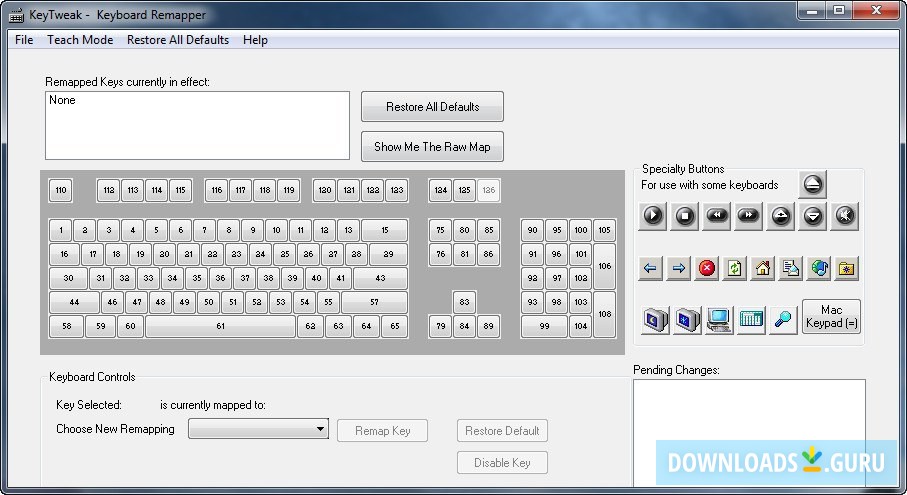Open the Teach Mode menu
This screenshot has height=495, width=907.
click(x=80, y=40)
